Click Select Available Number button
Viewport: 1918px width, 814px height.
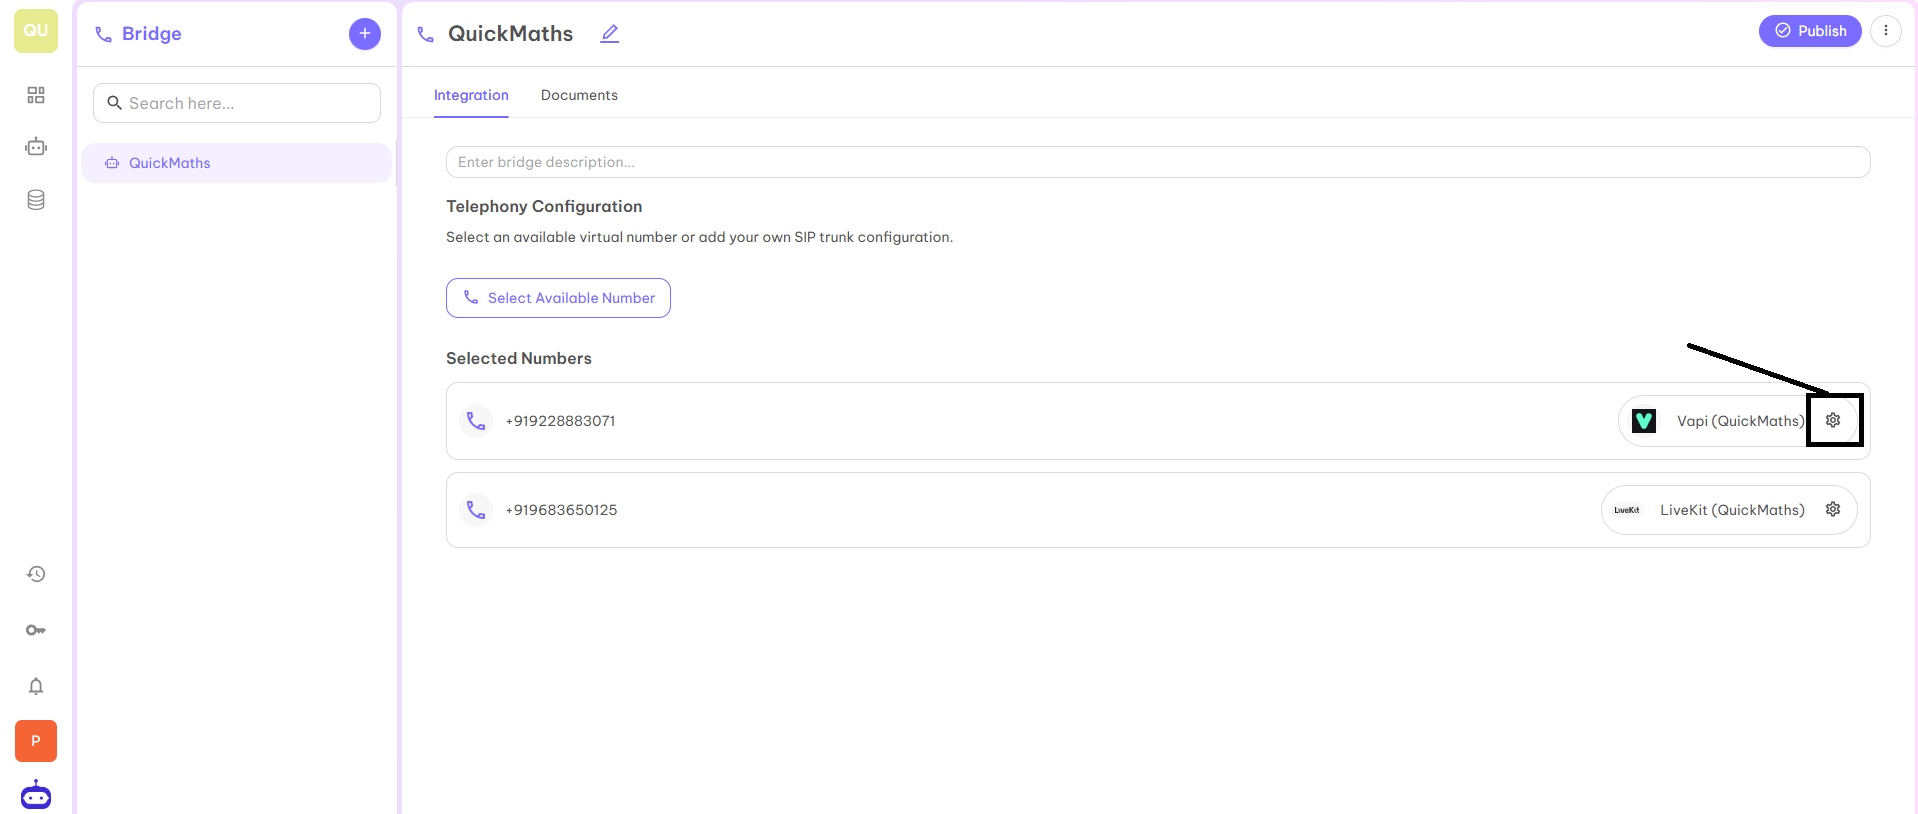[558, 298]
